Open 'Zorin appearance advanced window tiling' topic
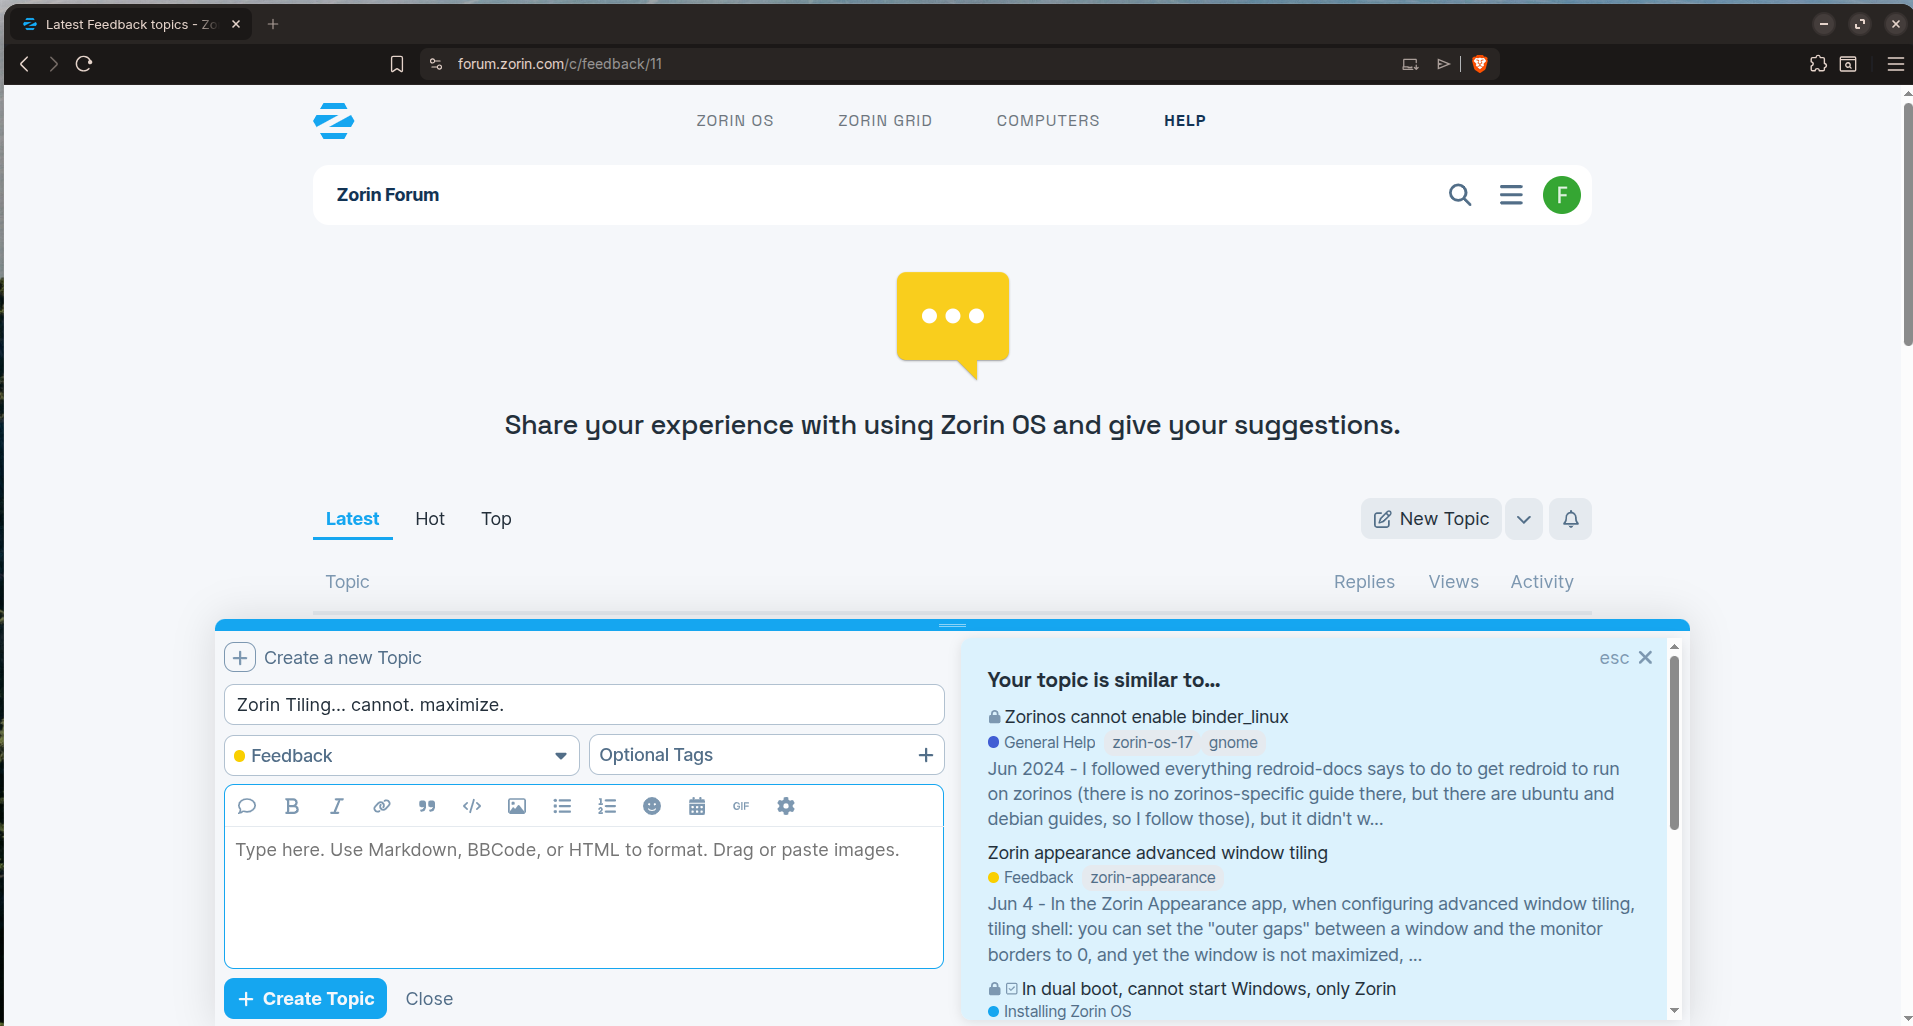1913x1026 pixels. [1158, 853]
